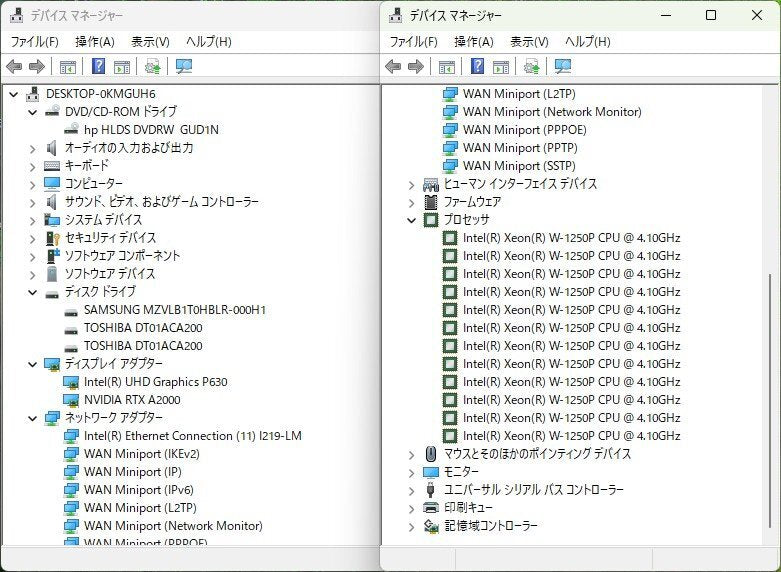Select ヒューマン インターフェイス デバイス category
Image resolution: width=781 pixels, height=572 pixels.
click(520, 184)
